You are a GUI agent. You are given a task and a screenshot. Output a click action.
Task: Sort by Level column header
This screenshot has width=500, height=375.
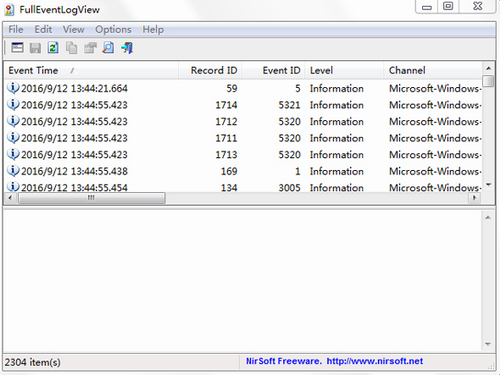pos(344,70)
